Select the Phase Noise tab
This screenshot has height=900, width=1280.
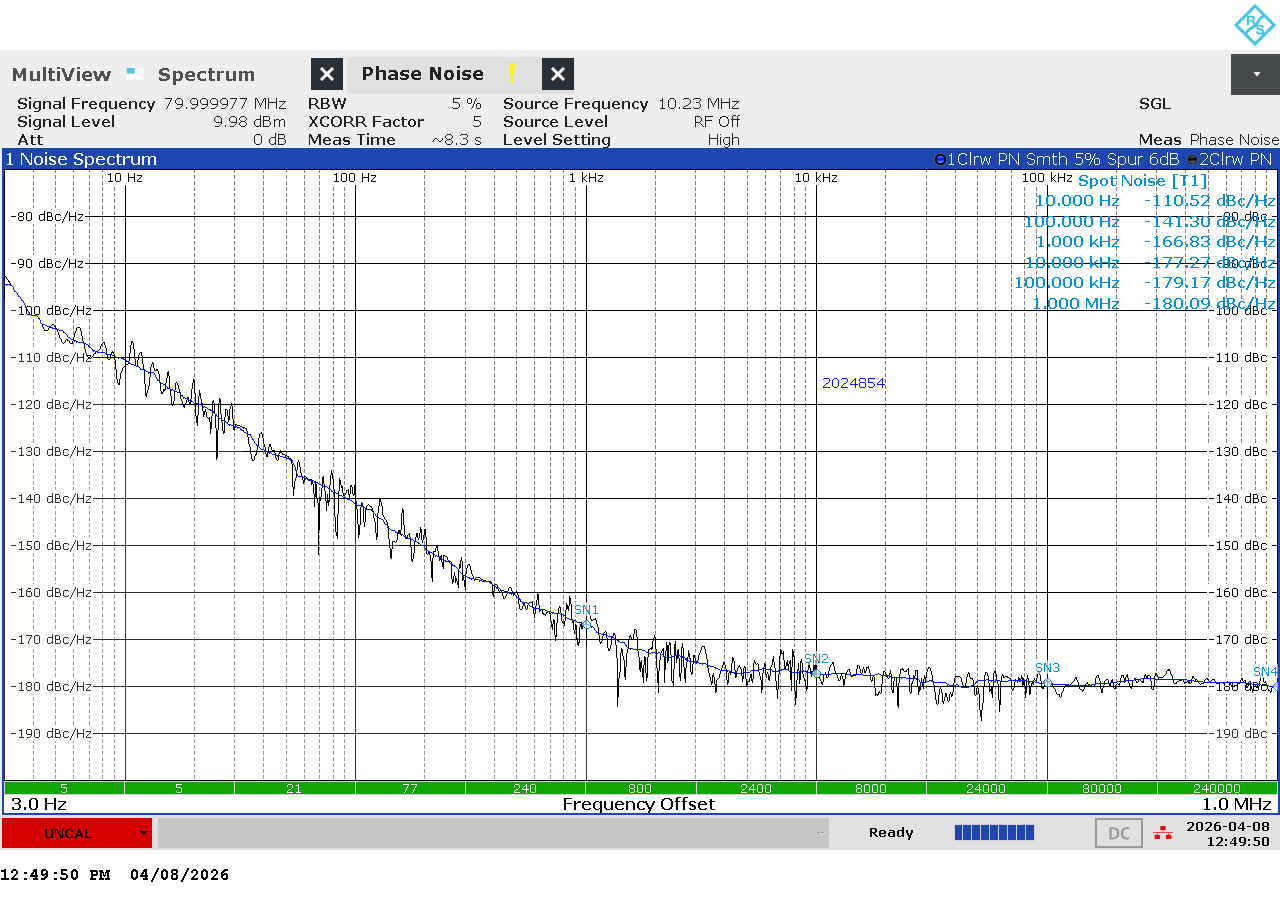(422, 74)
